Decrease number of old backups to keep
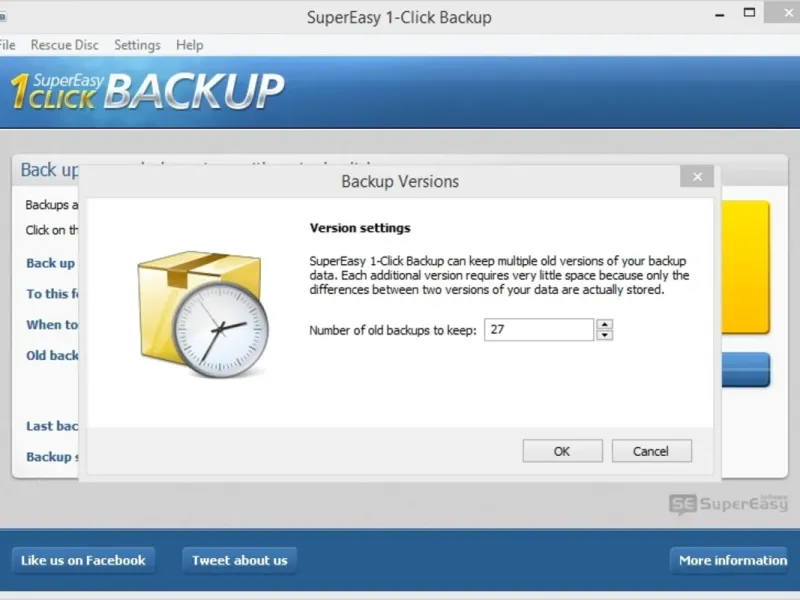Viewport: 800px width, 600px height. [x=604, y=335]
